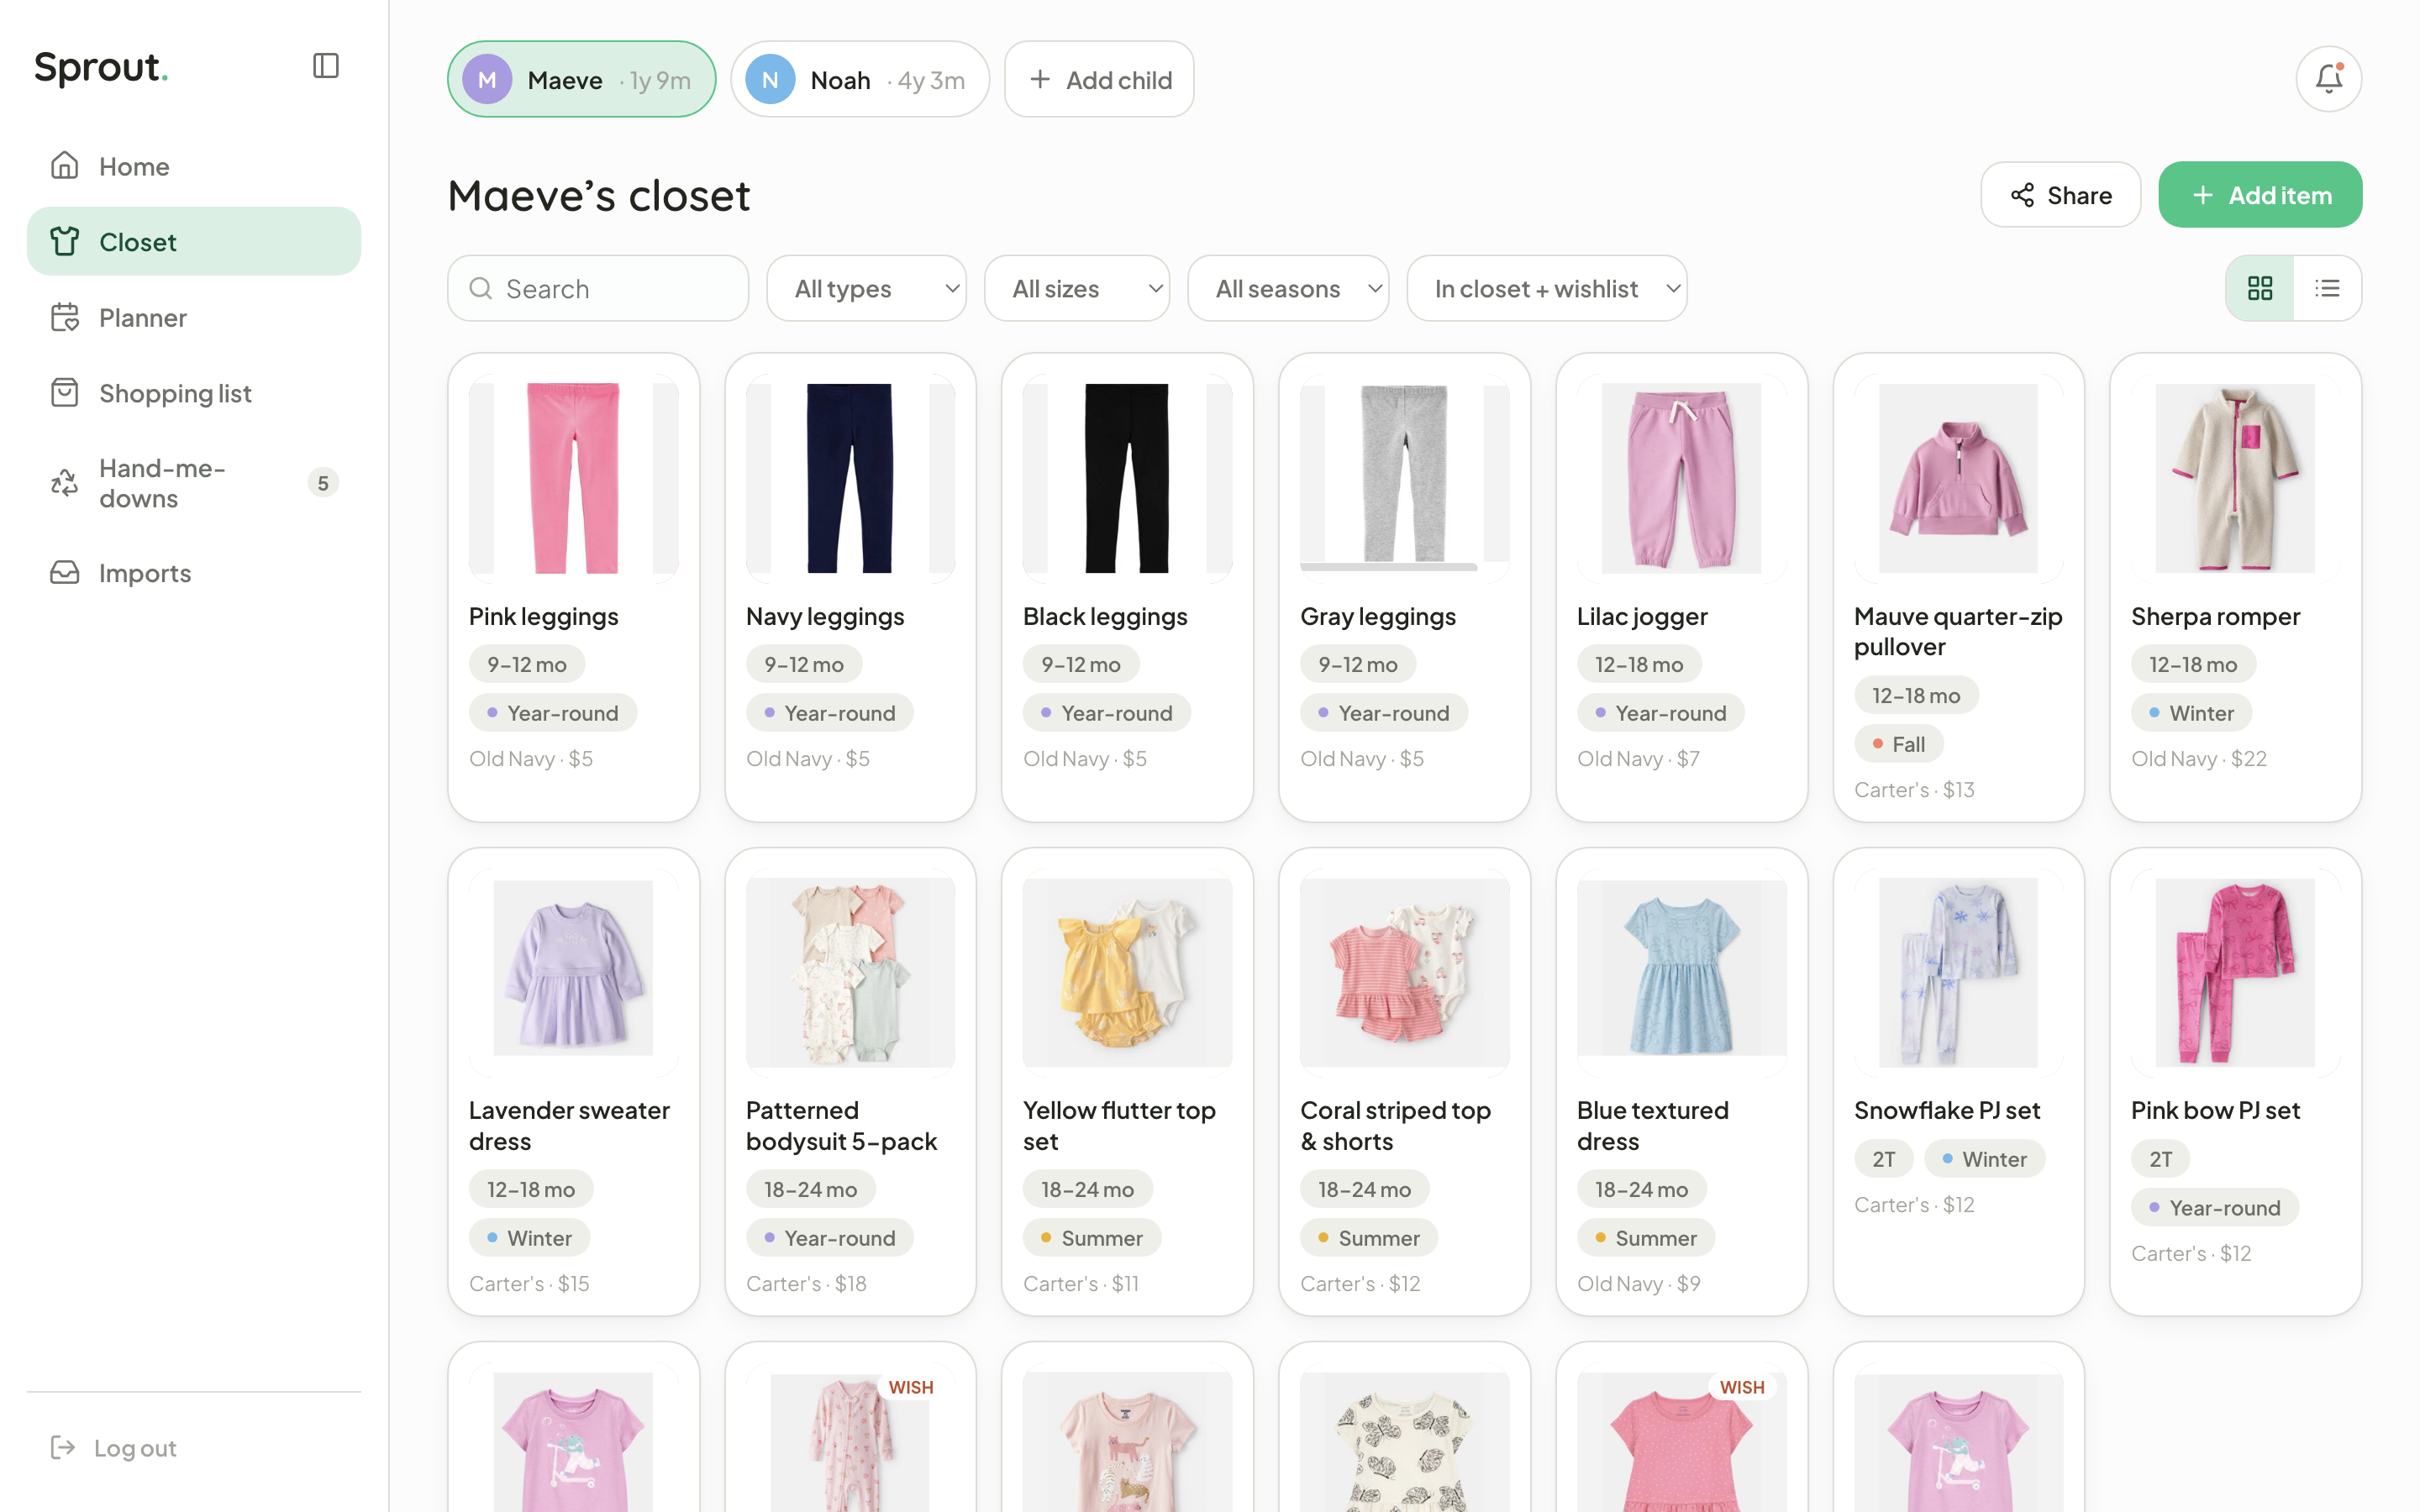This screenshot has width=2420, height=1512.
Task: Open the All types dropdown
Action: (x=866, y=288)
